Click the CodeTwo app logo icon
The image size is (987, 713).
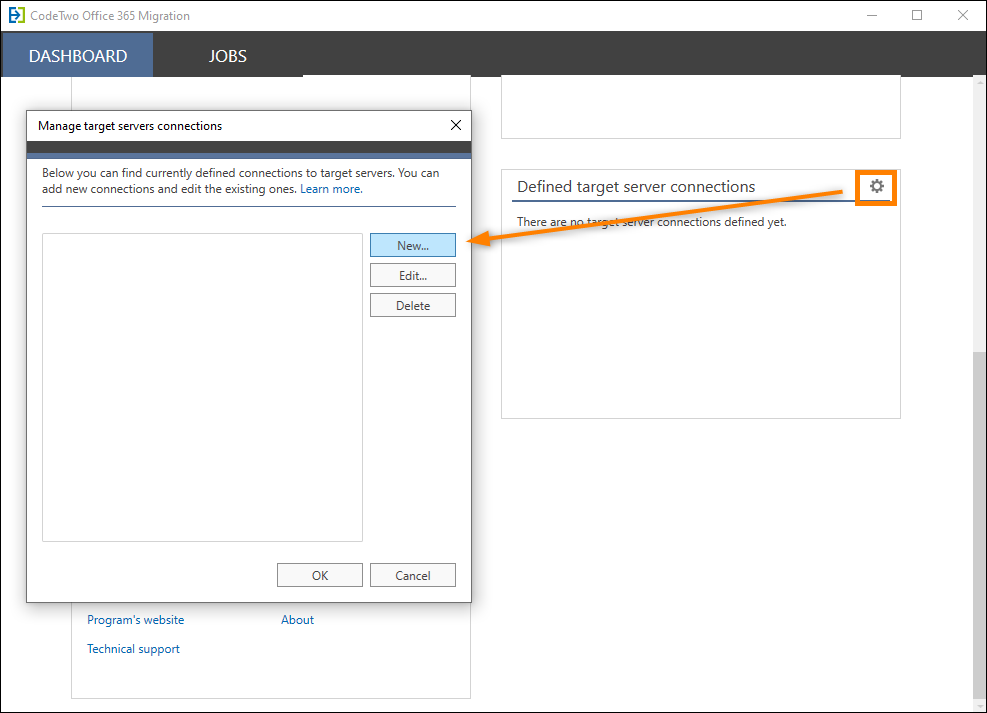click(16, 15)
